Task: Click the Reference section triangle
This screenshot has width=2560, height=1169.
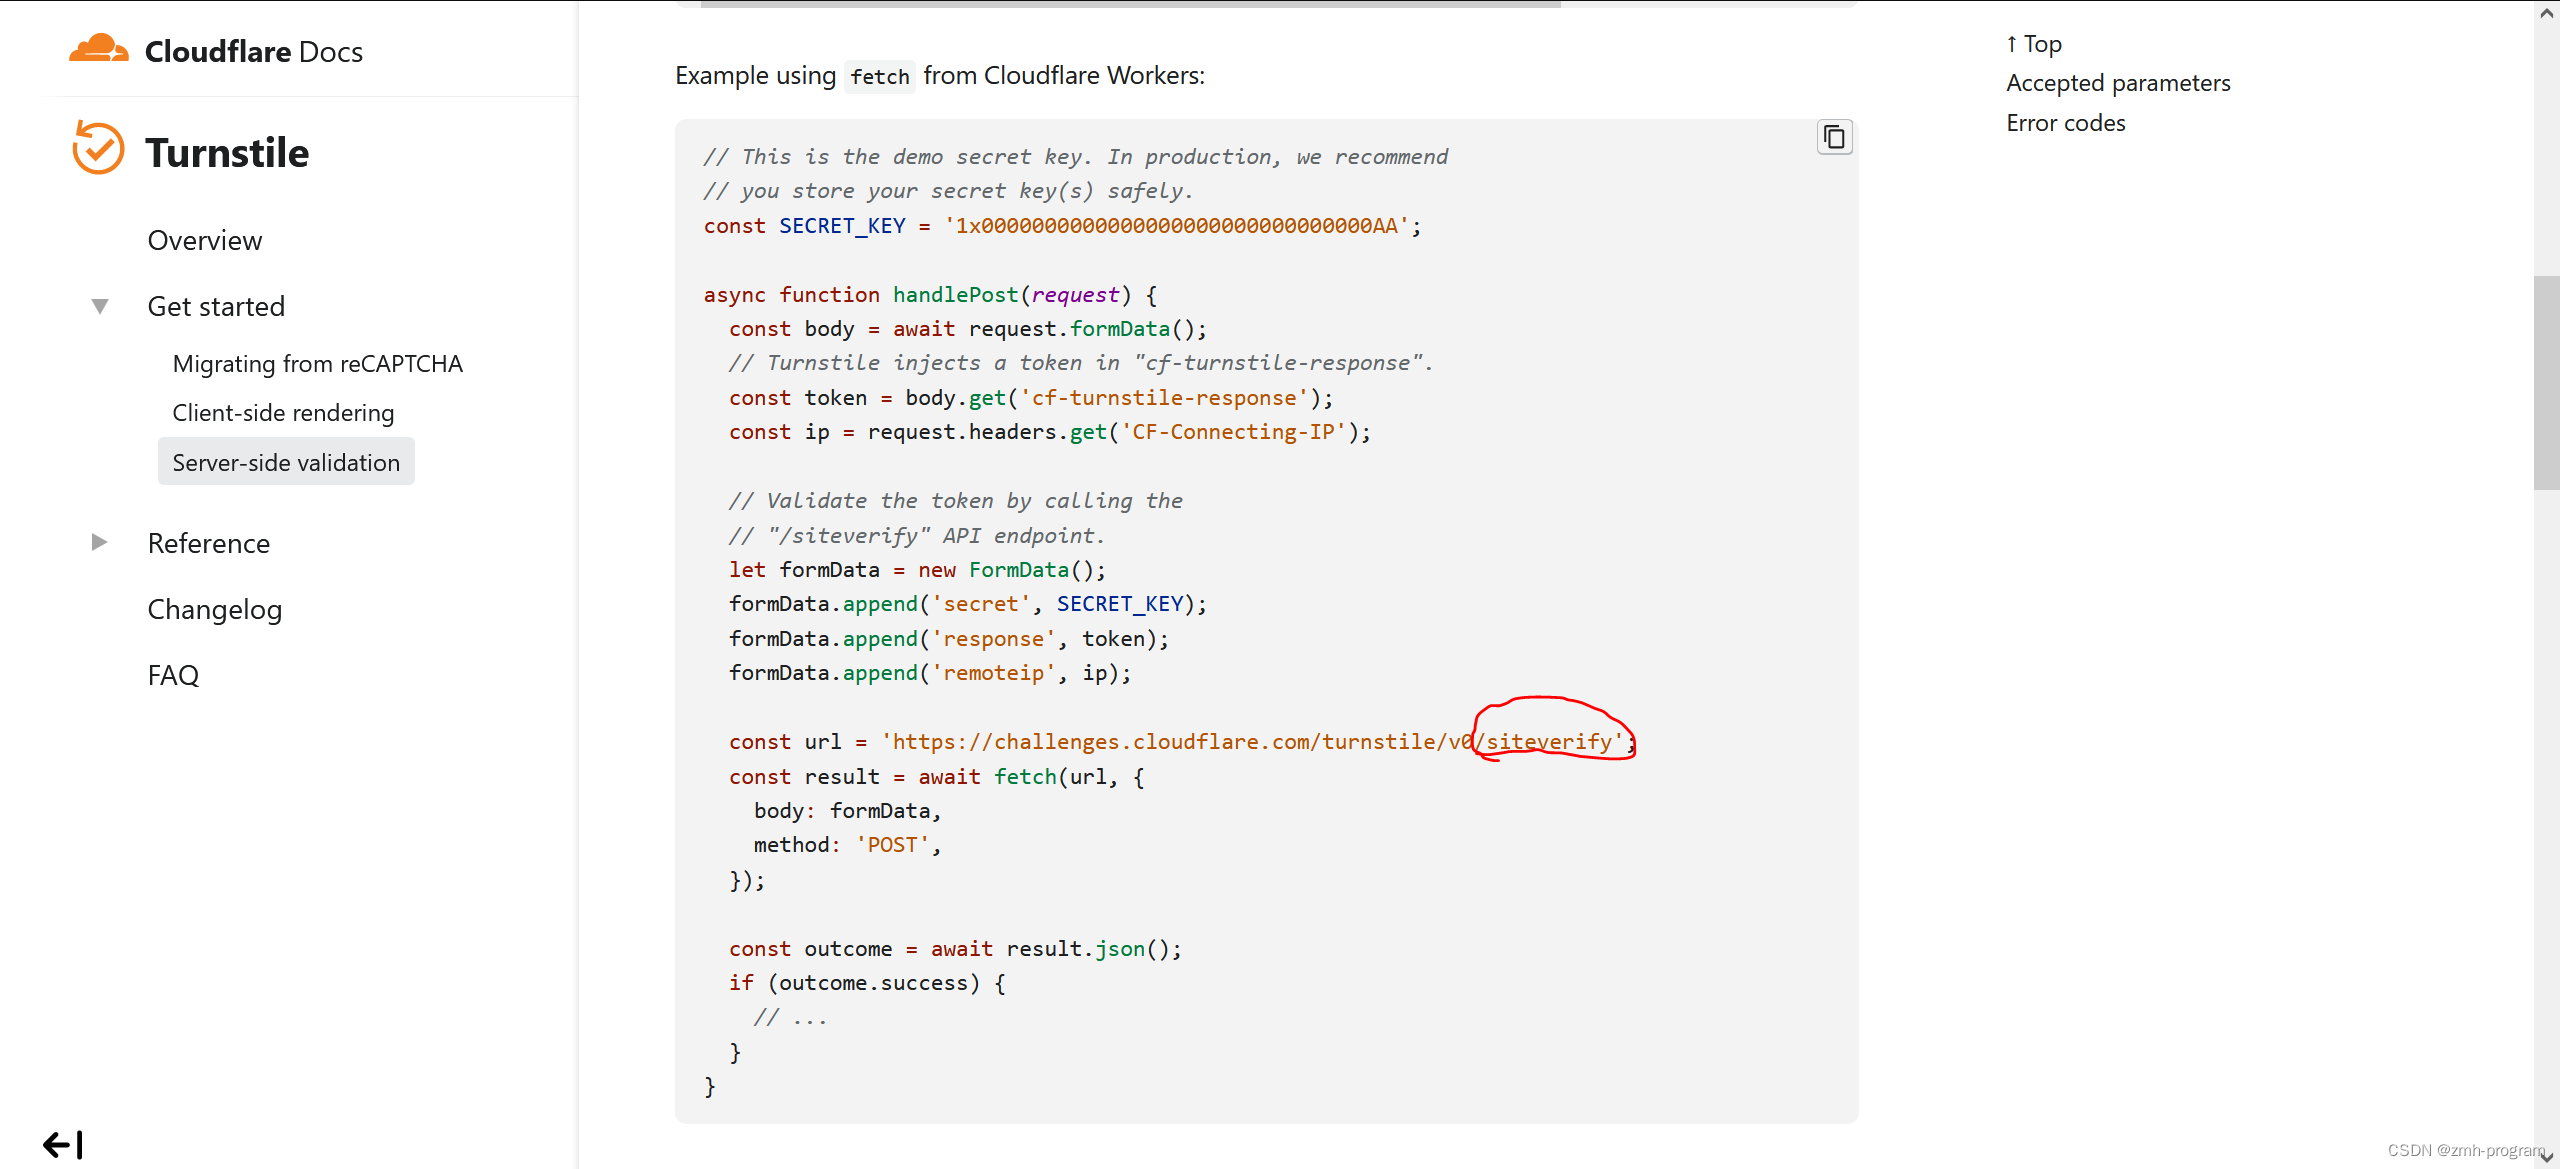Action: point(99,541)
